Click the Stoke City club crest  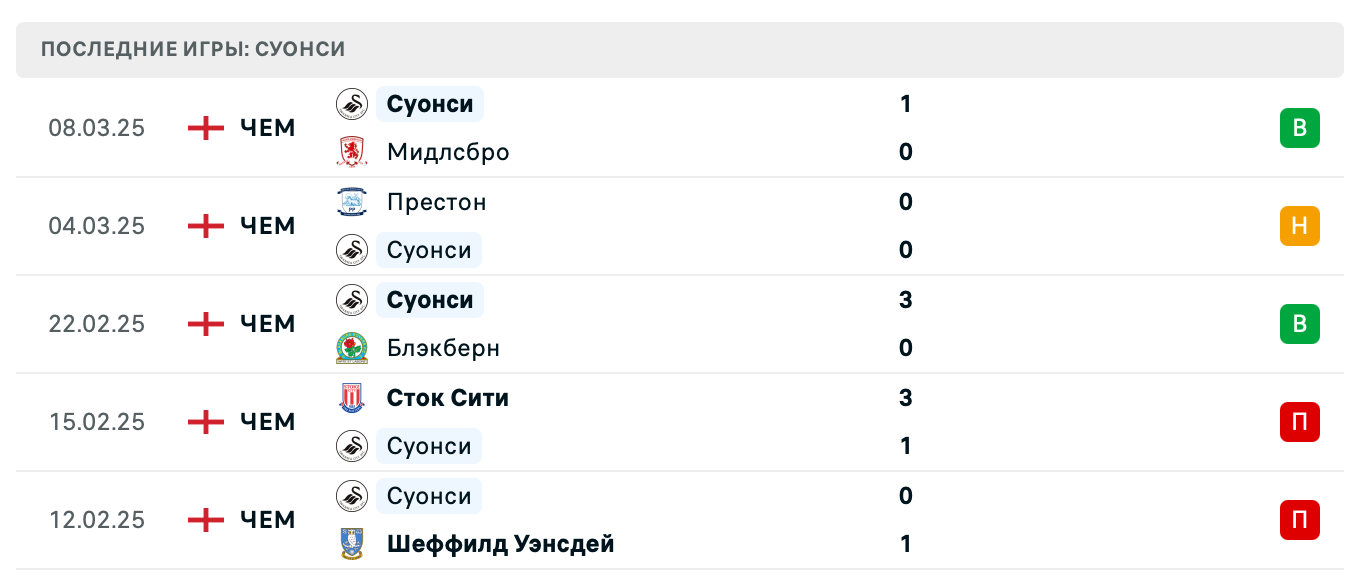click(x=352, y=398)
